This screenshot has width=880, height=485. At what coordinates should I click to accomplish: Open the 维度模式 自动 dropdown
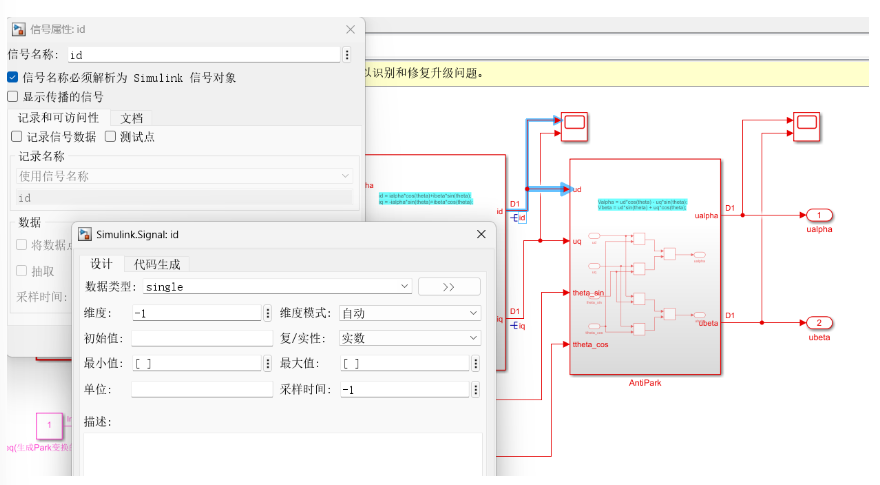click(410, 313)
